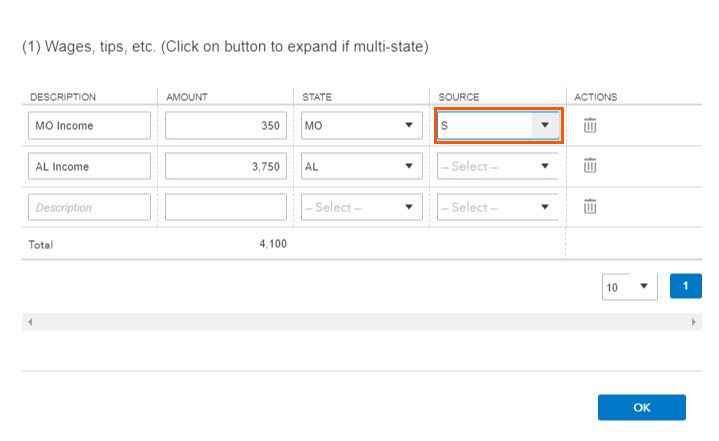Open the rows-per-page dropdown showing 10
The width and height of the screenshot is (719, 441).
[x=629, y=287]
